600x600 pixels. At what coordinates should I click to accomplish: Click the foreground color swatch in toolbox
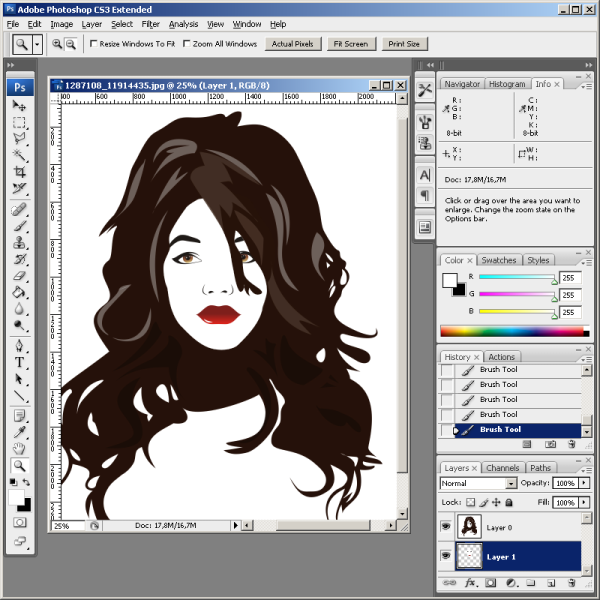tap(16, 496)
